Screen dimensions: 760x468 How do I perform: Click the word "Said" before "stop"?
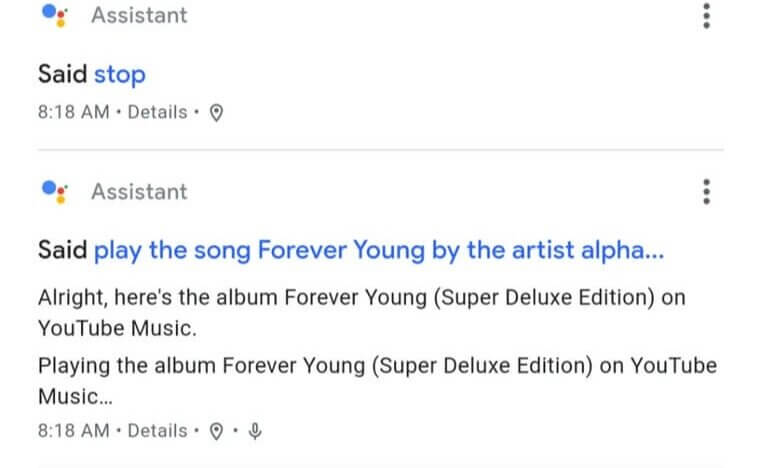[63, 75]
